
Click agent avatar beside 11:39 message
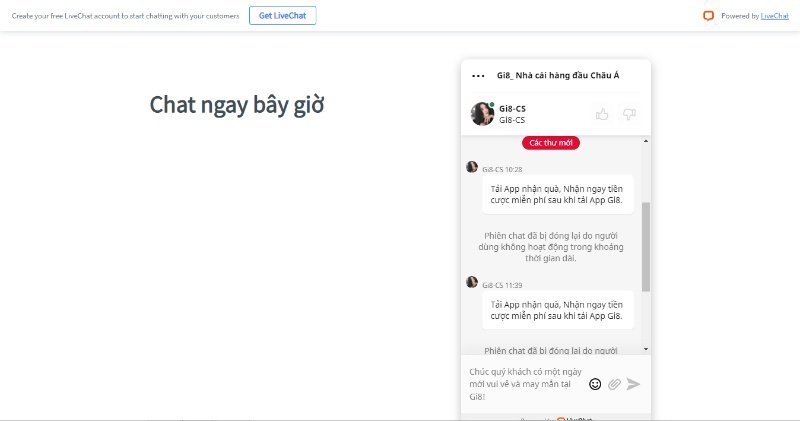click(x=472, y=282)
